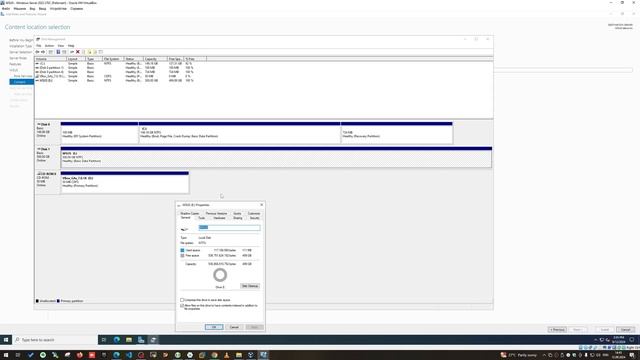Switch to the Shadow Copies tab
This screenshot has width=640, height=360.
point(190,213)
